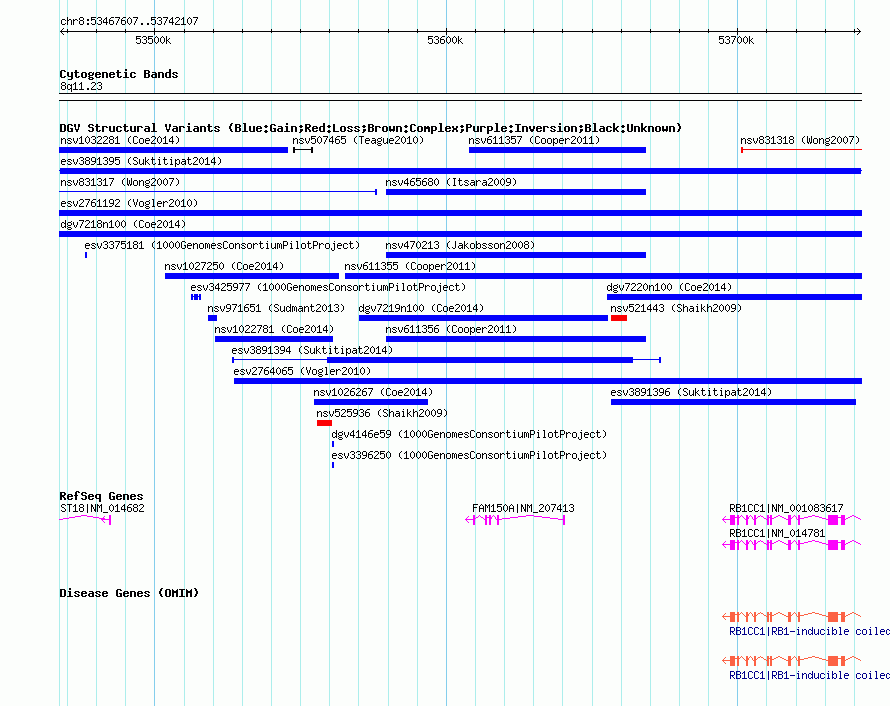Select the blue gain bar under nsv611357
This screenshot has height=706, width=890.
click(x=557, y=150)
